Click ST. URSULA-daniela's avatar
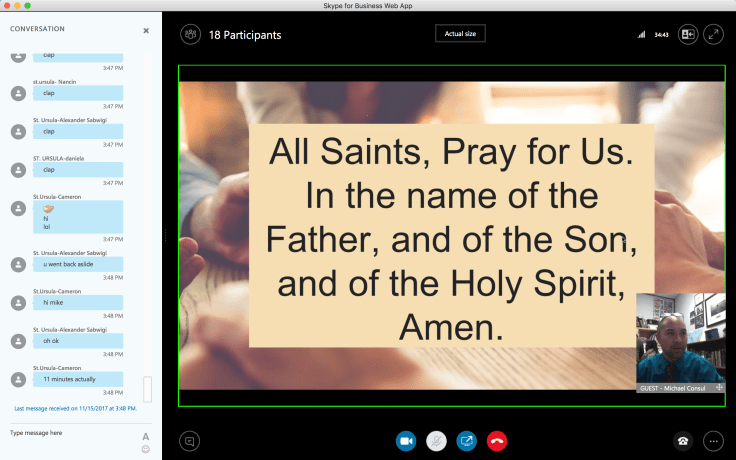 (18, 170)
